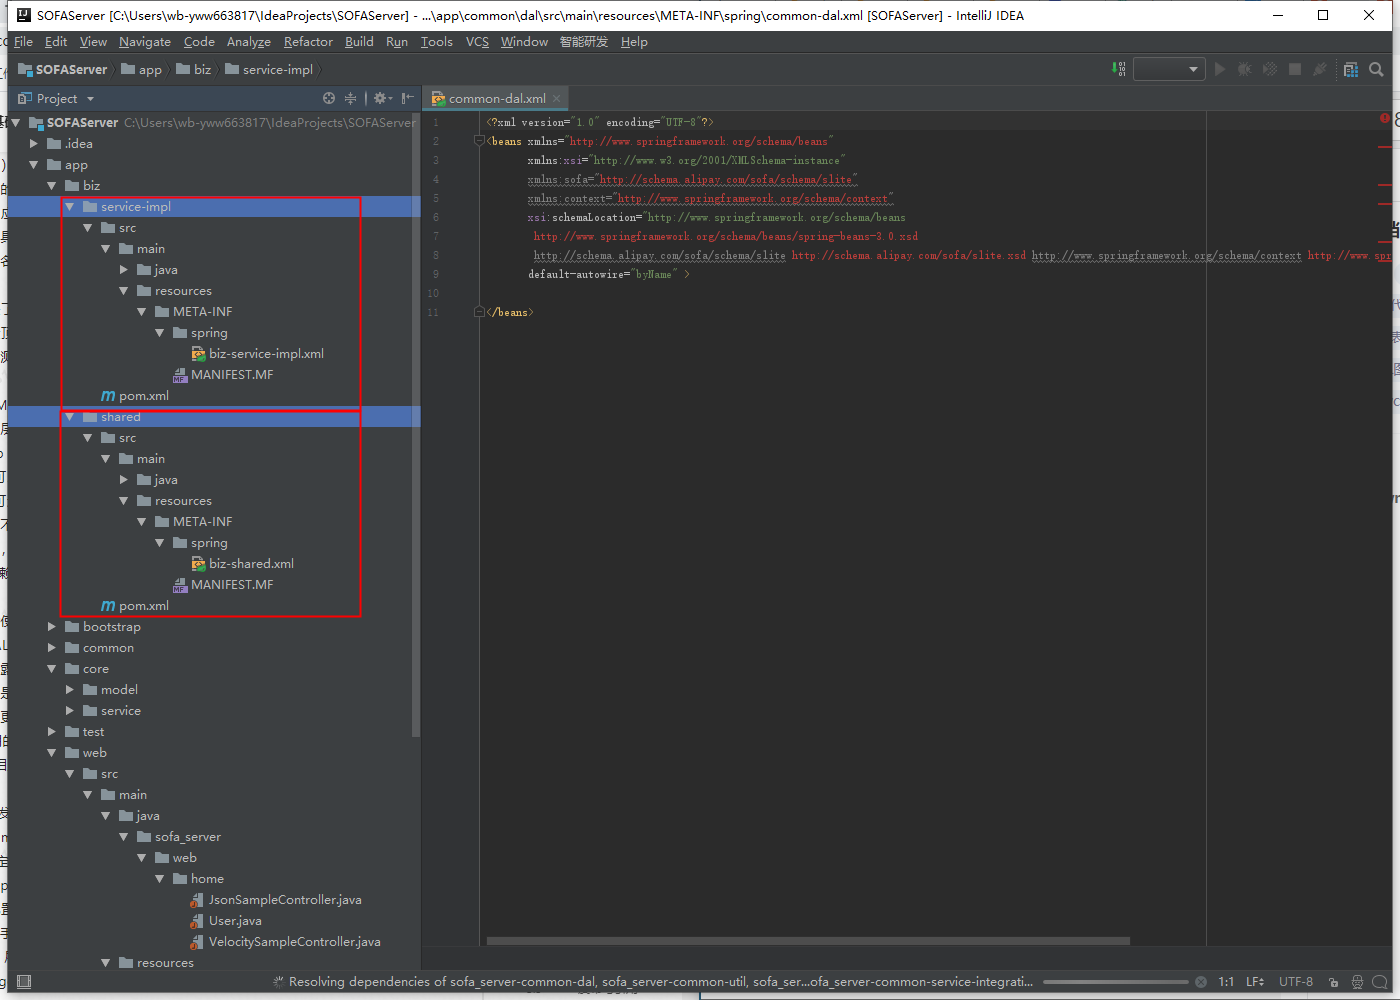
Task: Expand the .idea folder
Action: click(34, 144)
